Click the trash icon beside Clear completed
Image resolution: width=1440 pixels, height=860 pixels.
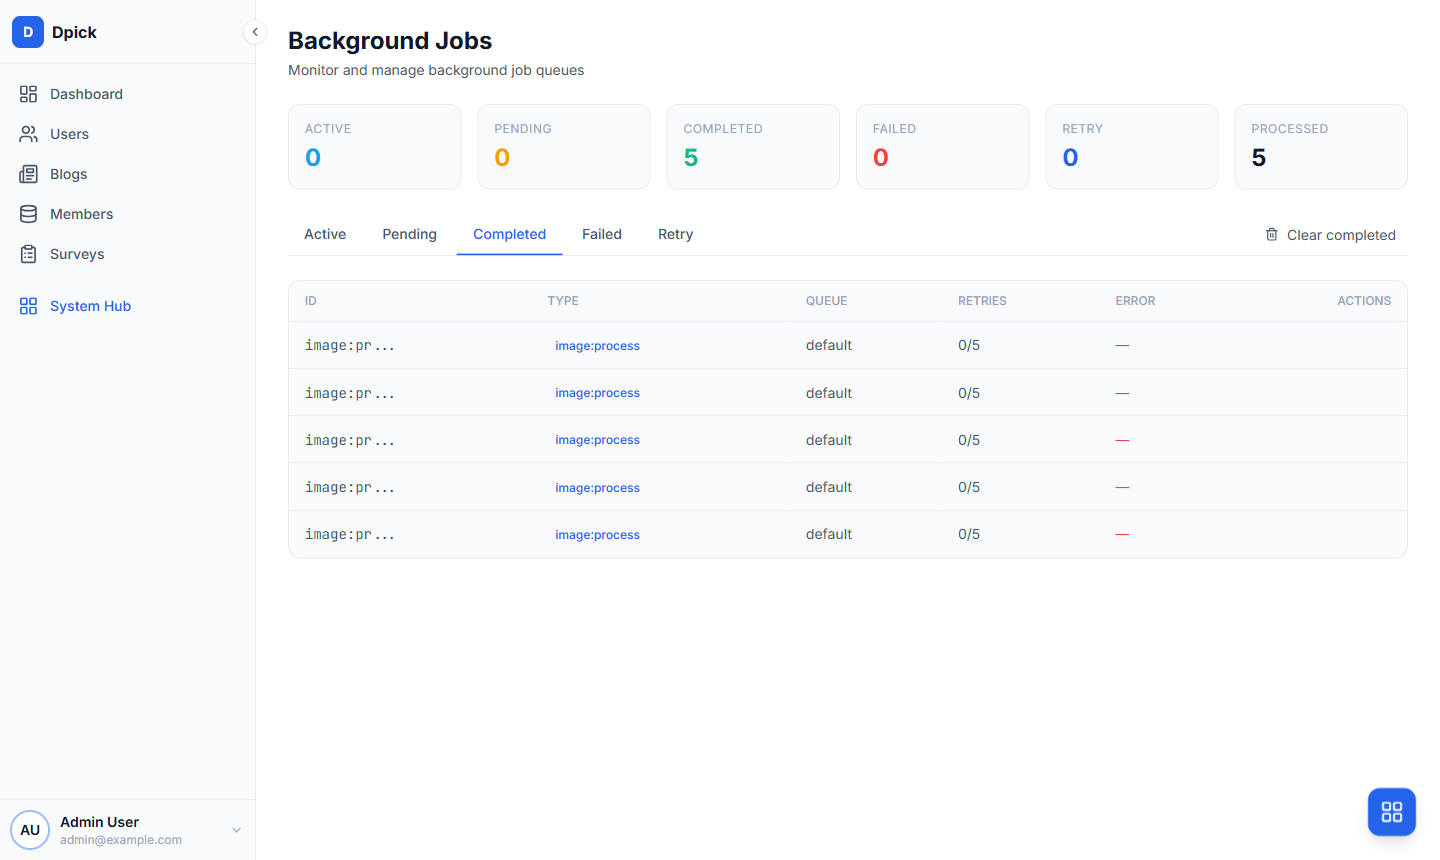pos(1272,234)
